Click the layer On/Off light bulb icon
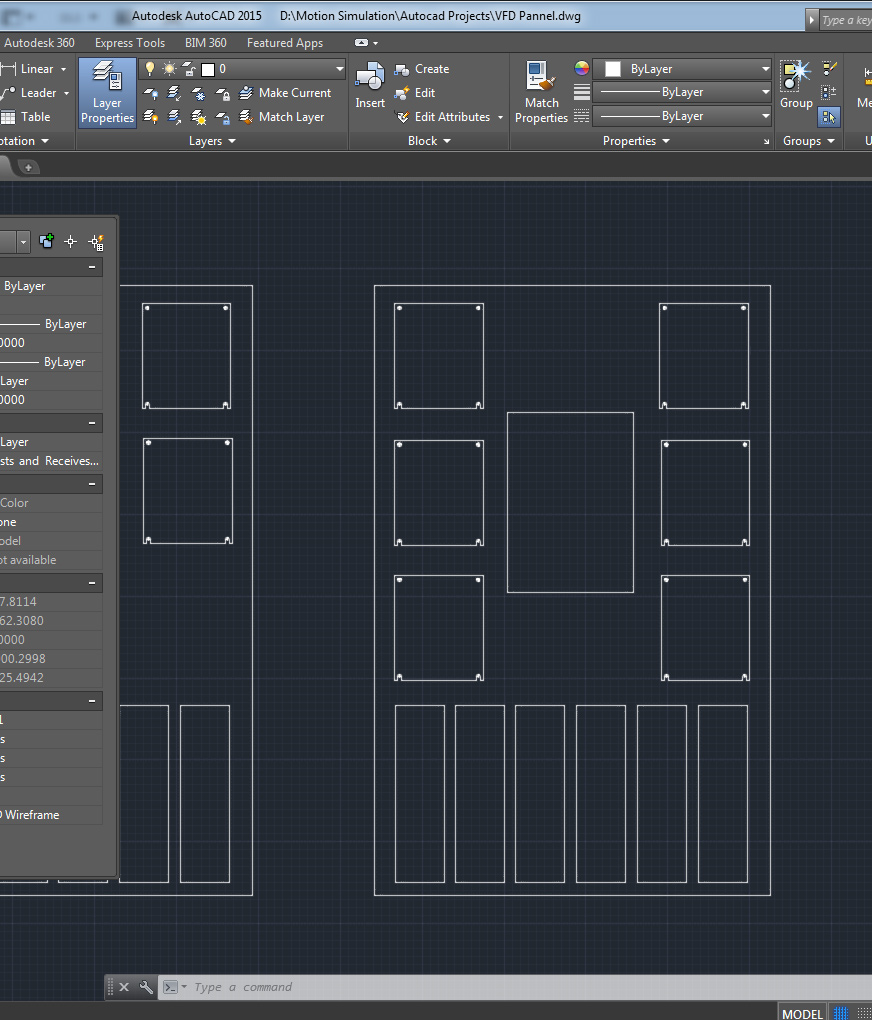Image resolution: width=872 pixels, height=1020 pixels. coord(150,68)
